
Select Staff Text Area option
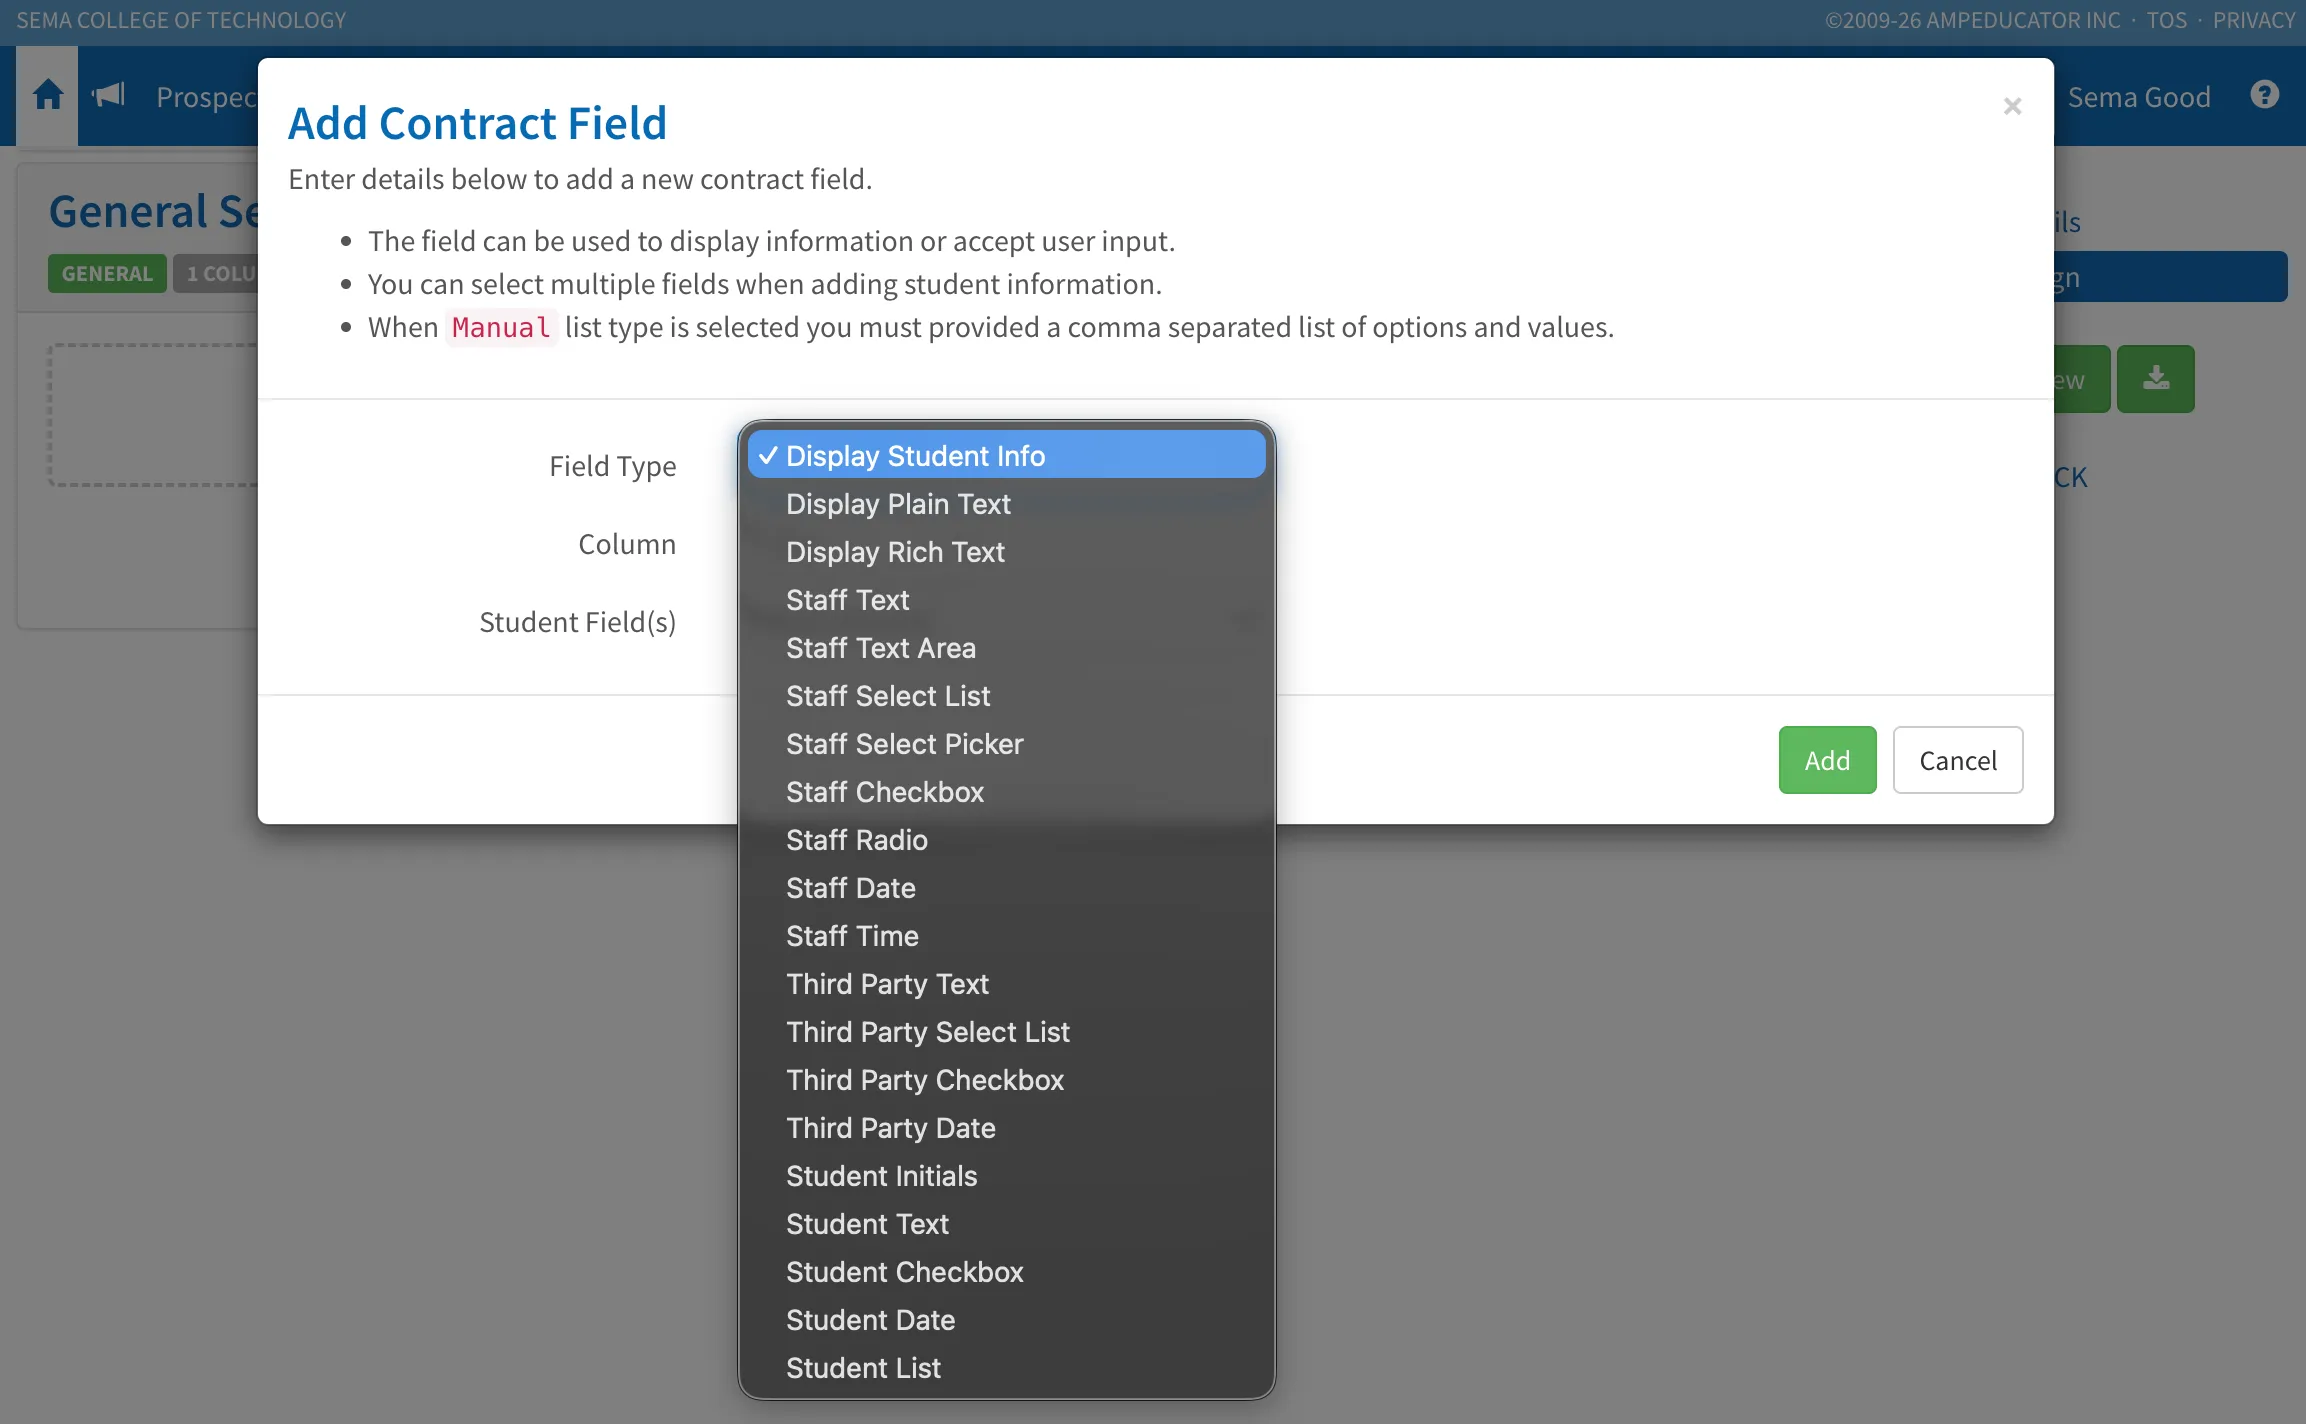[x=1006, y=648]
